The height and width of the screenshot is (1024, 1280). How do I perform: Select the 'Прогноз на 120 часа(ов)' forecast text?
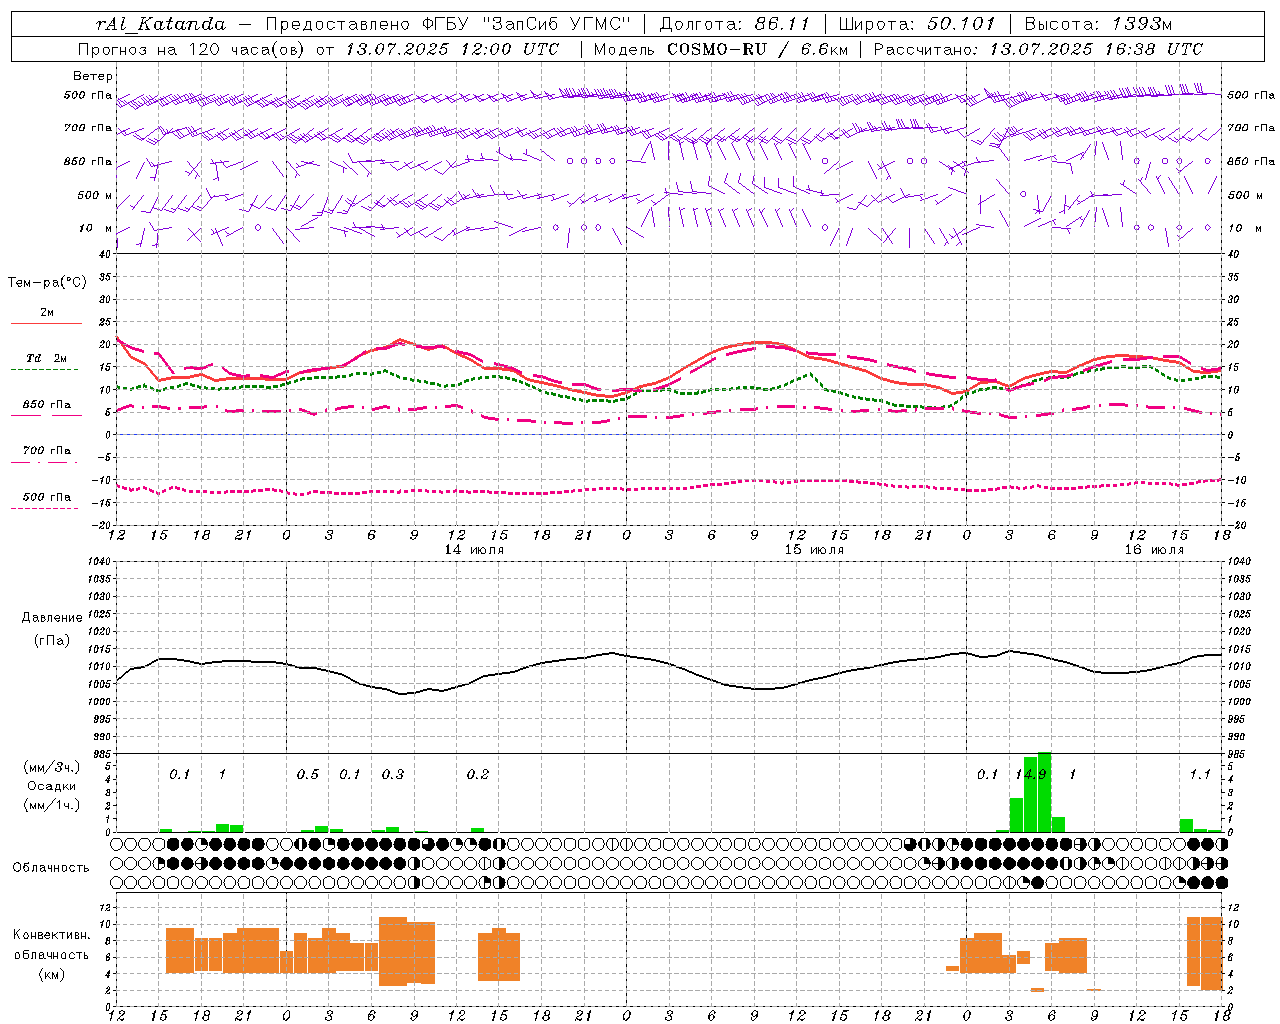192,49
